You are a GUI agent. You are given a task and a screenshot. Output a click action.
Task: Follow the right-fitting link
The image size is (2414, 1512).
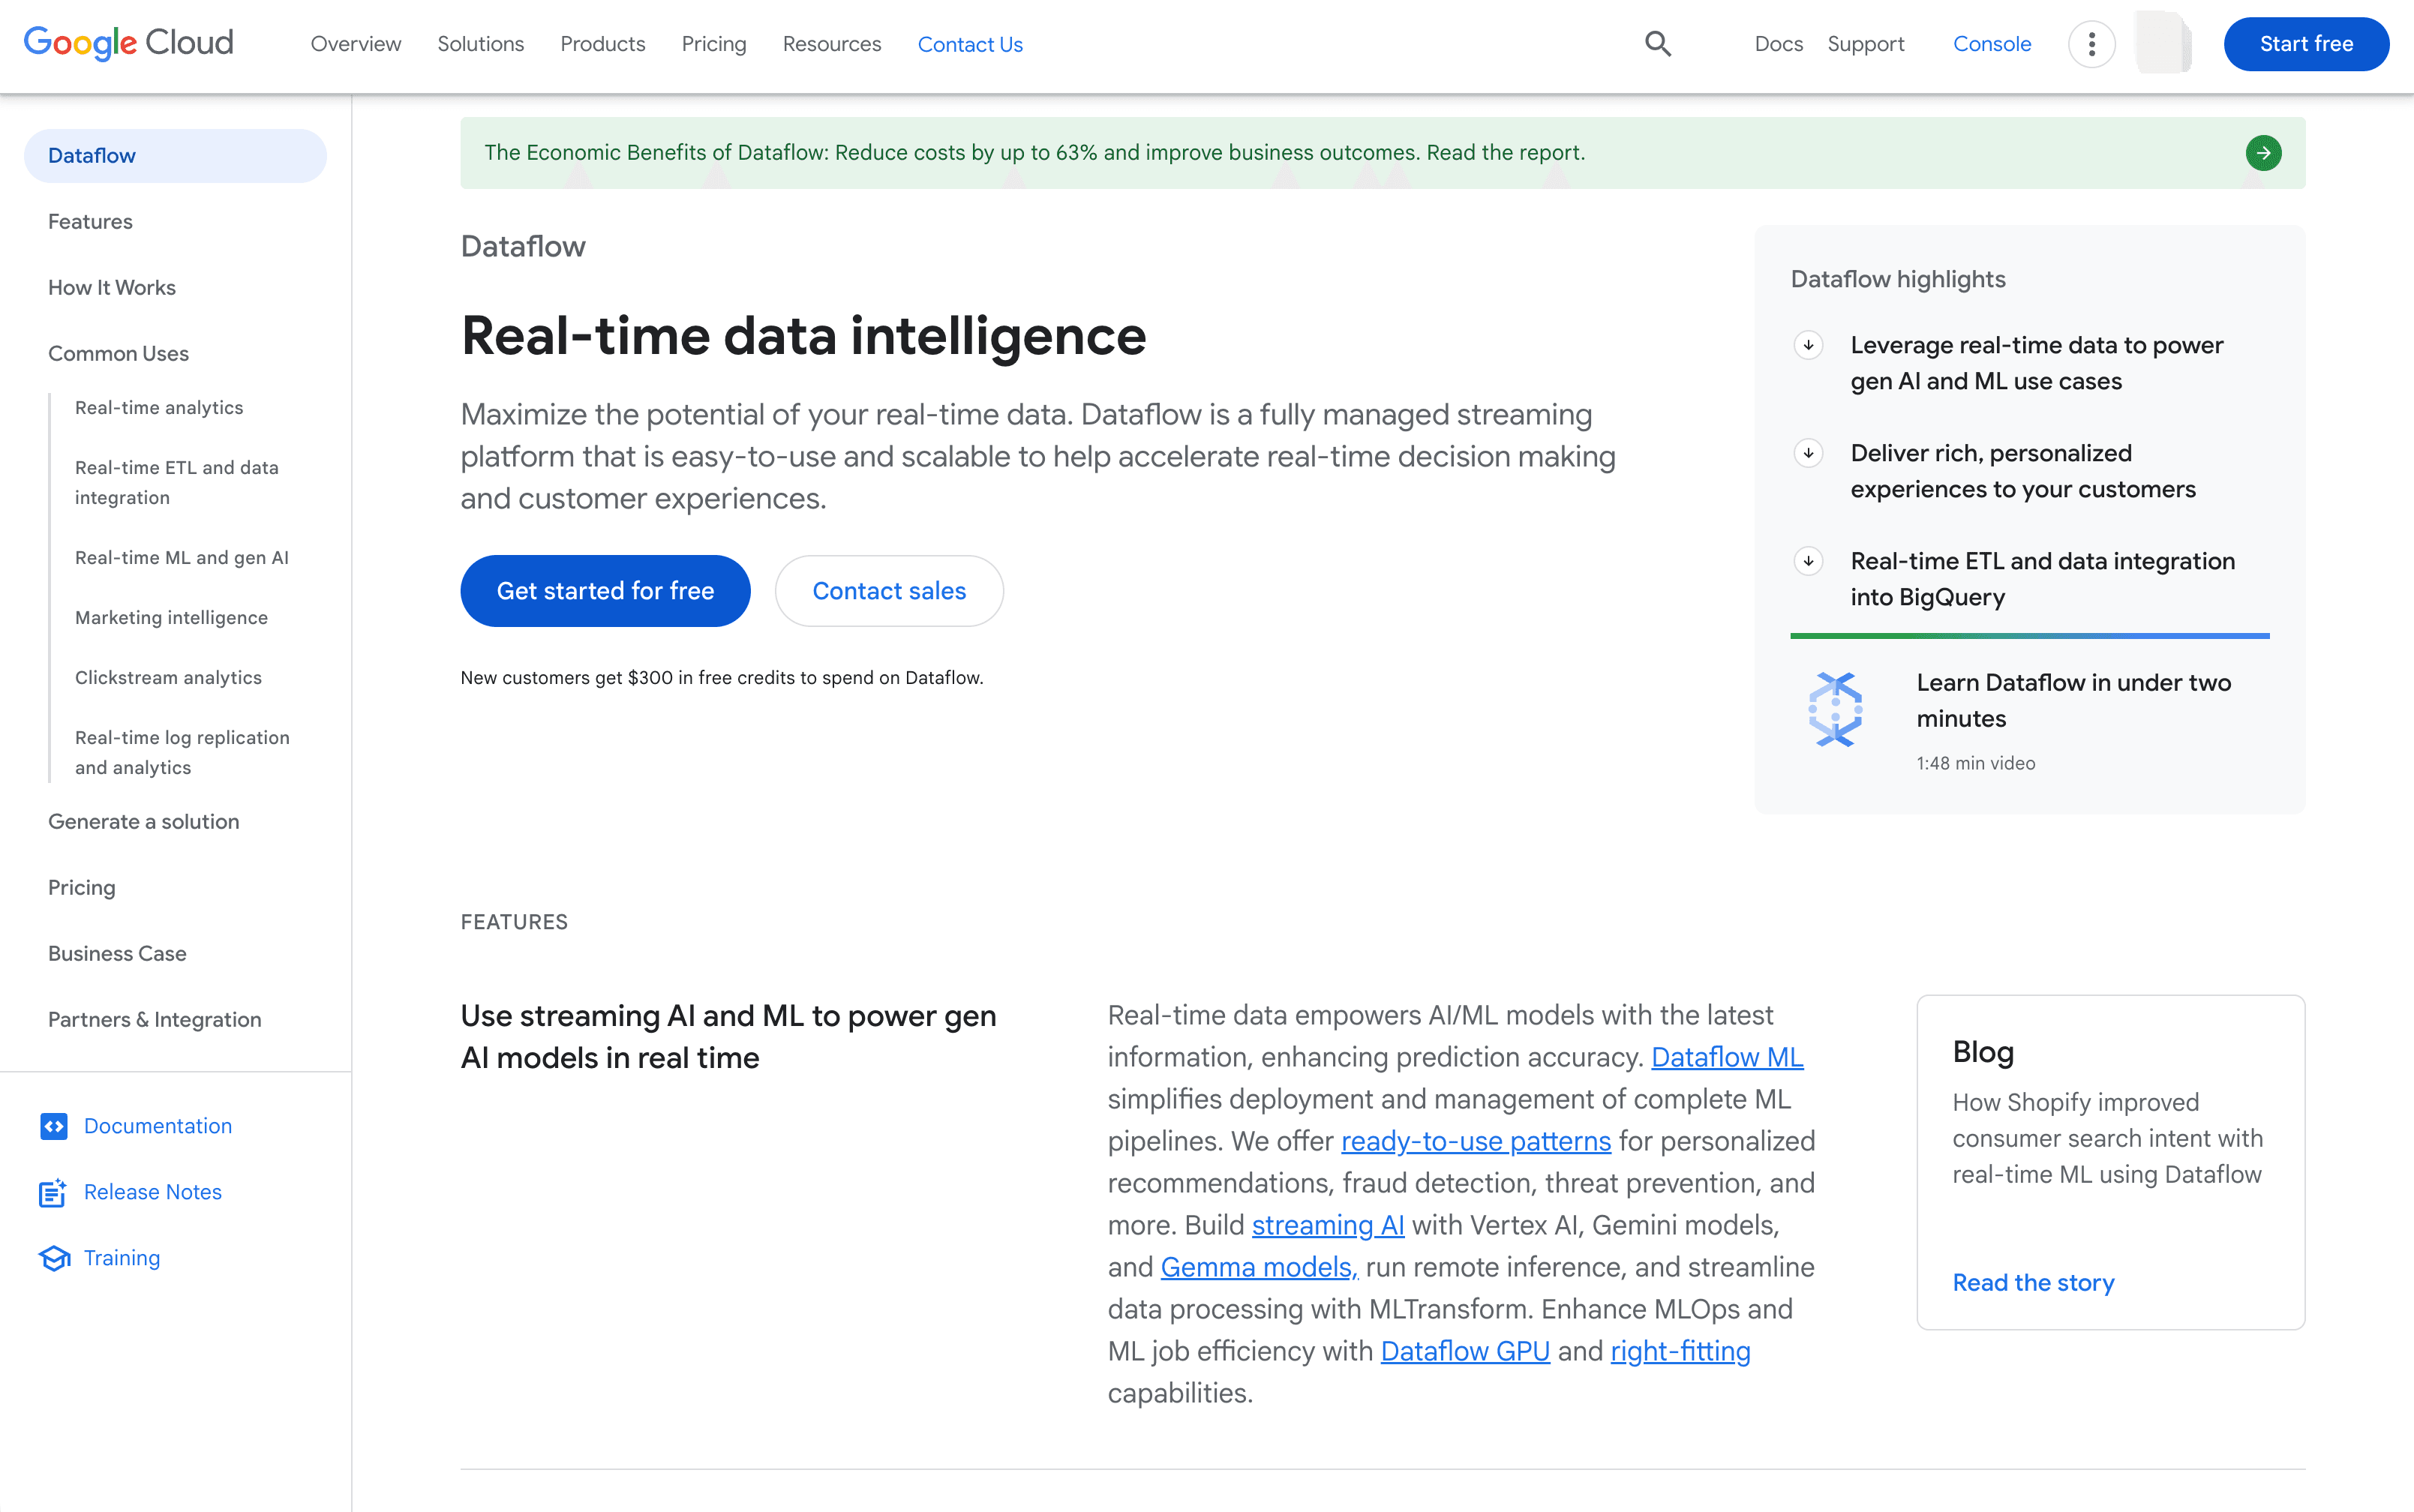[1680, 1351]
